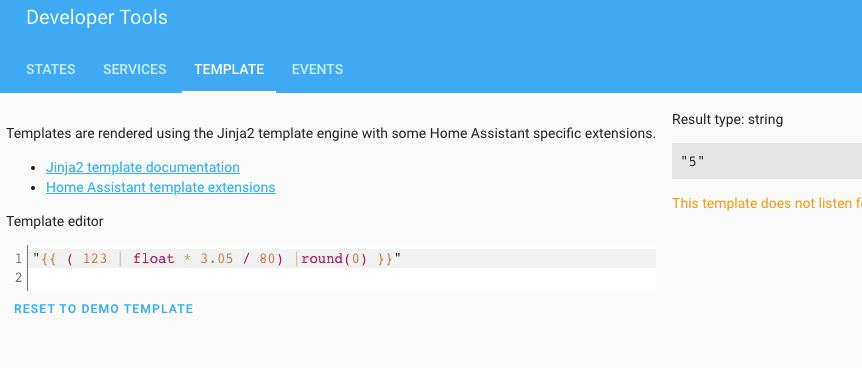This screenshot has height=368, width=862.
Task: Click the round(0) filter in the template
Action: tap(334, 259)
